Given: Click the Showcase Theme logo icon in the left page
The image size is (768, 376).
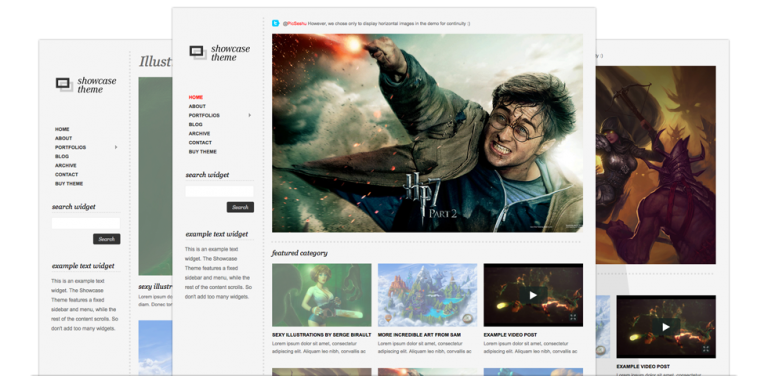Looking at the screenshot, I should (64, 85).
